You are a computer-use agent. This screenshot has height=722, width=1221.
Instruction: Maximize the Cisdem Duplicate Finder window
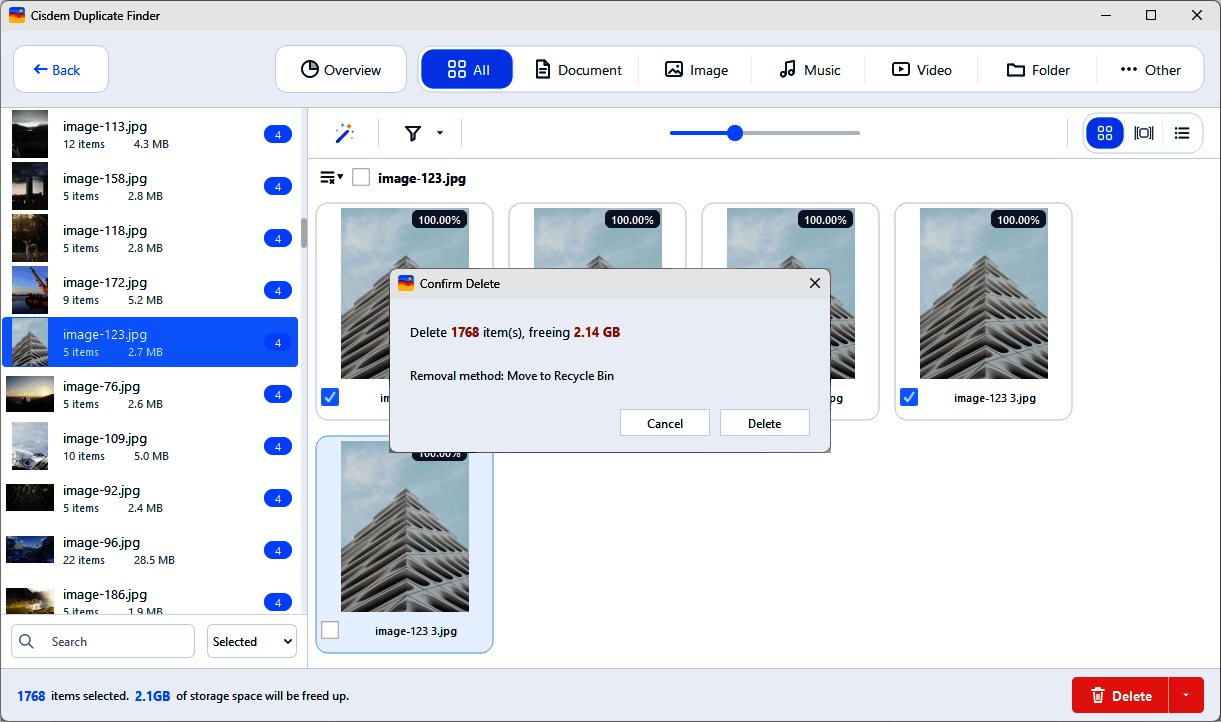pyautogui.click(x=1151, y=16)
